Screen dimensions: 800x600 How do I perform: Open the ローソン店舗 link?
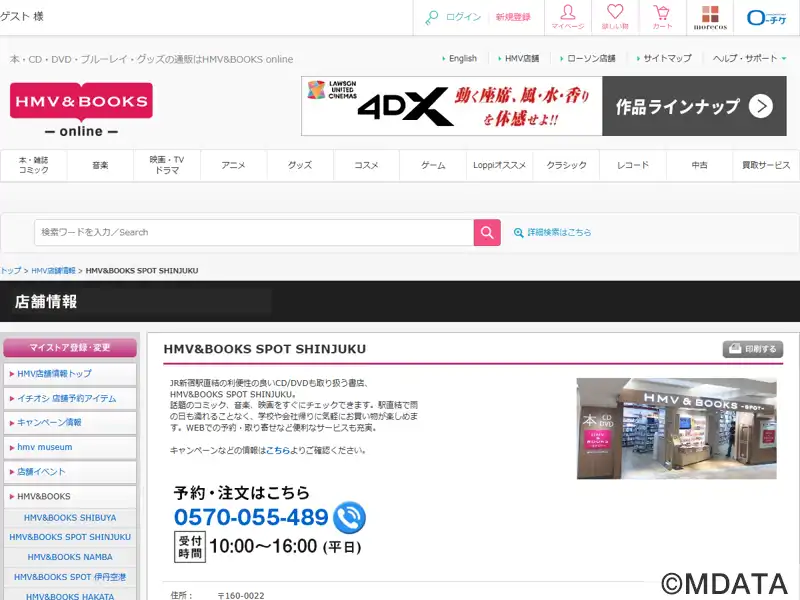pyautogui.click(x=591, y=58)
